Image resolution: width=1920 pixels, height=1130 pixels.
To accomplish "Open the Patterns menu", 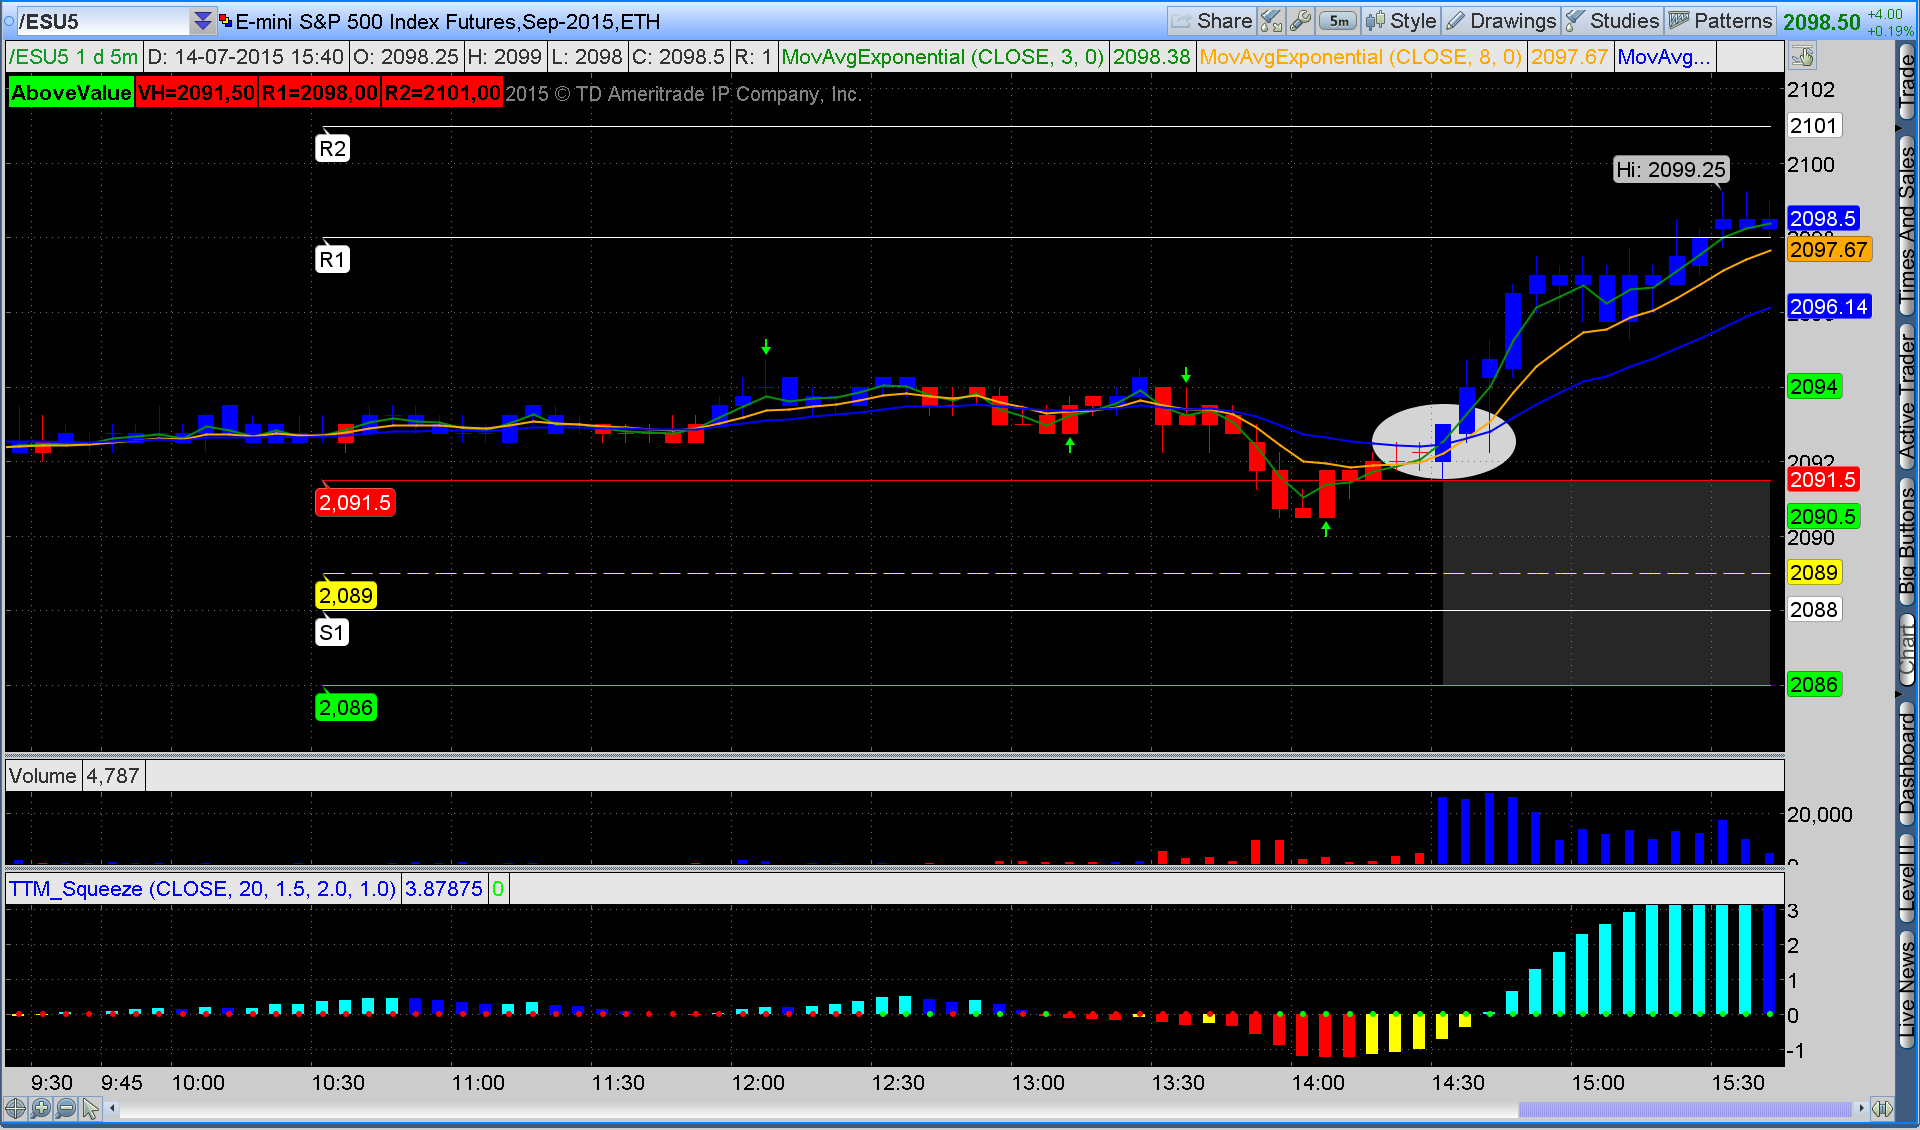I will click(1721, 21).
